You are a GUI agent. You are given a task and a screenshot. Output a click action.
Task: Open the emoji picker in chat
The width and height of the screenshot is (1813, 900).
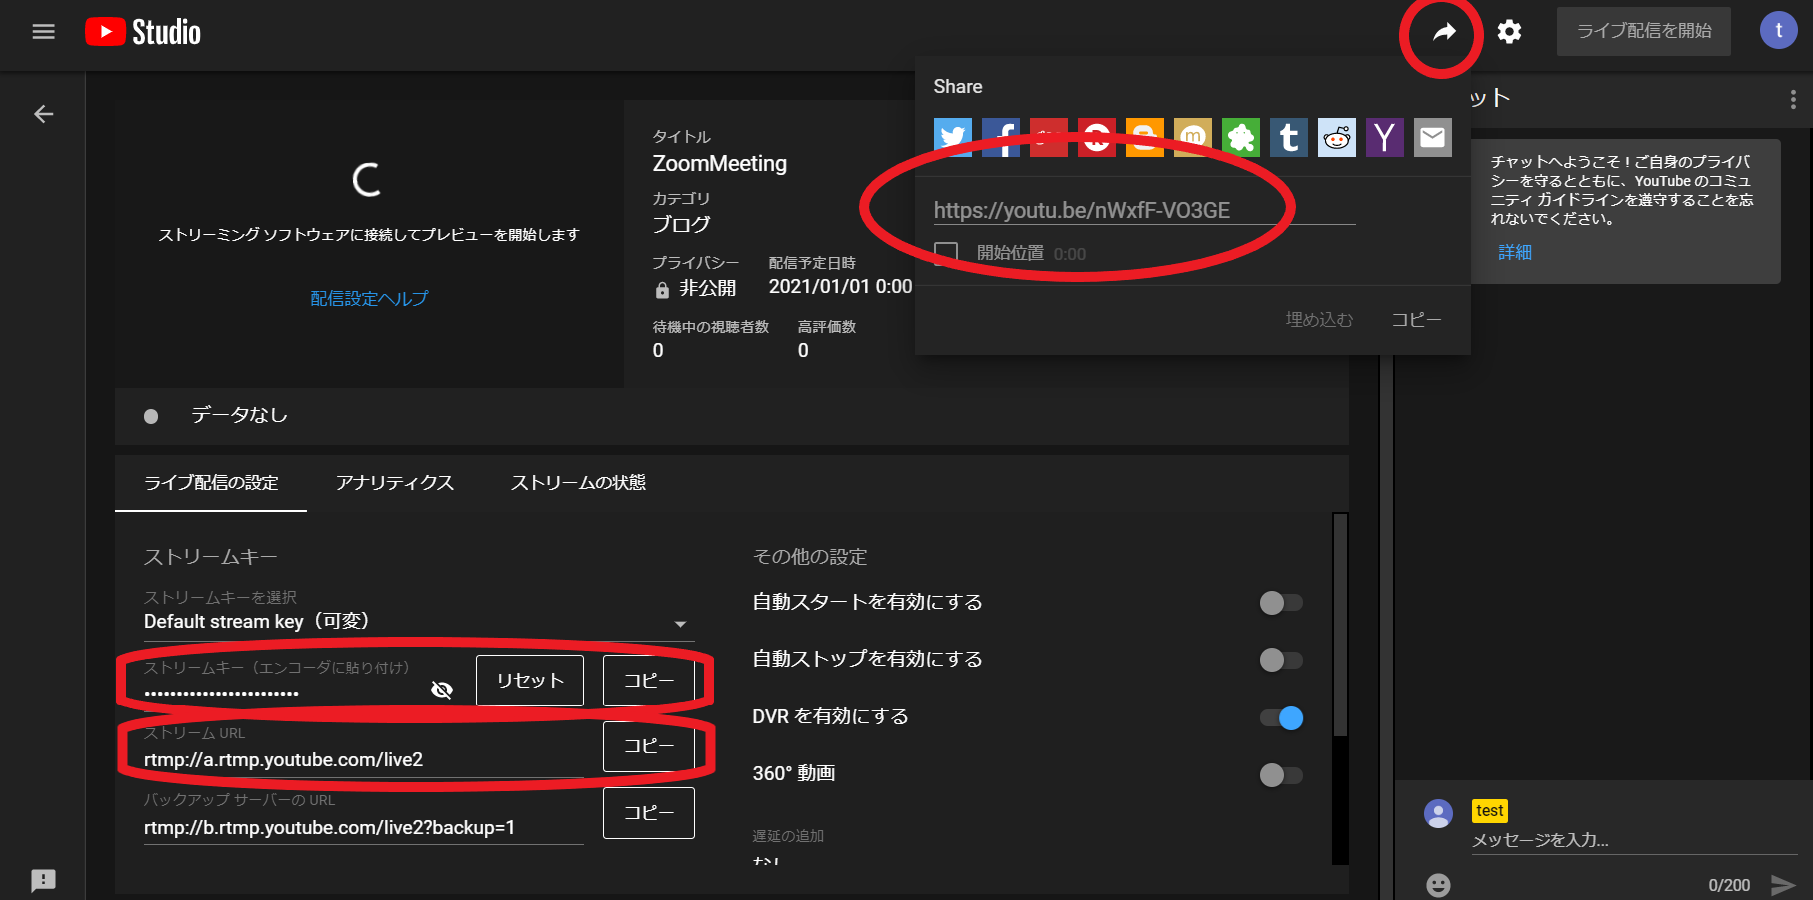point(1438,885)
